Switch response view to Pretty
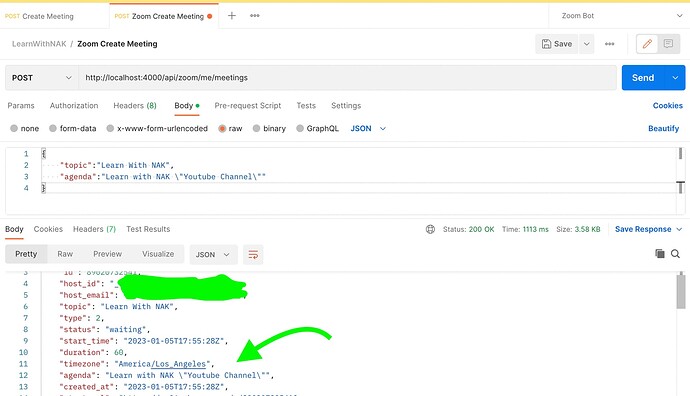The image size is (690, 396). tap(26, 254)
